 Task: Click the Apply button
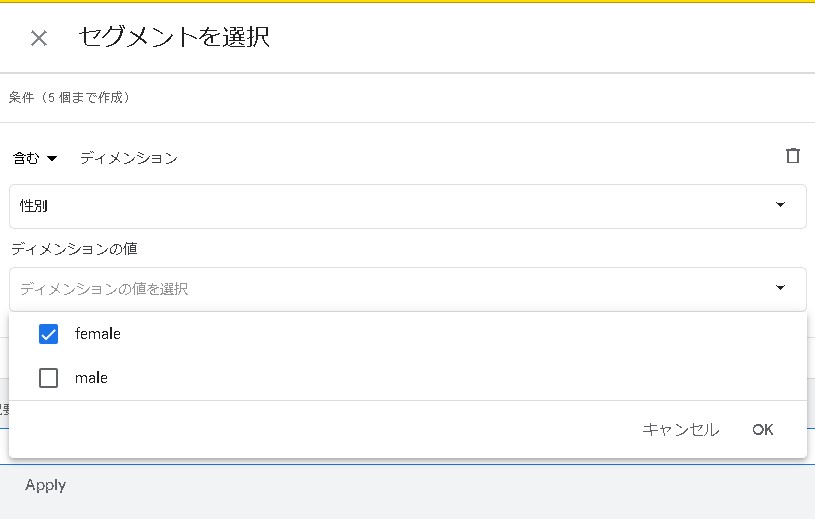click(x=46, y=485)
